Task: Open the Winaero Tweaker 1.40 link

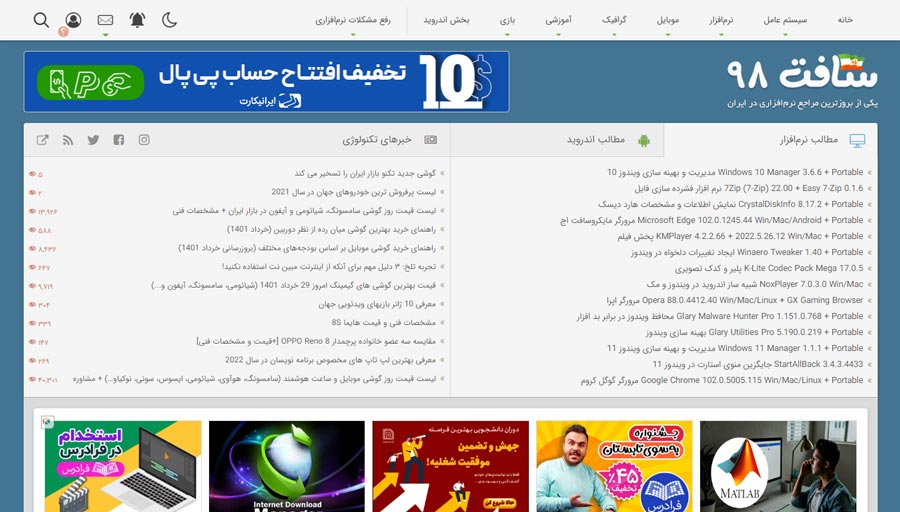Action: pyautogui.click(x=747, y=253)
